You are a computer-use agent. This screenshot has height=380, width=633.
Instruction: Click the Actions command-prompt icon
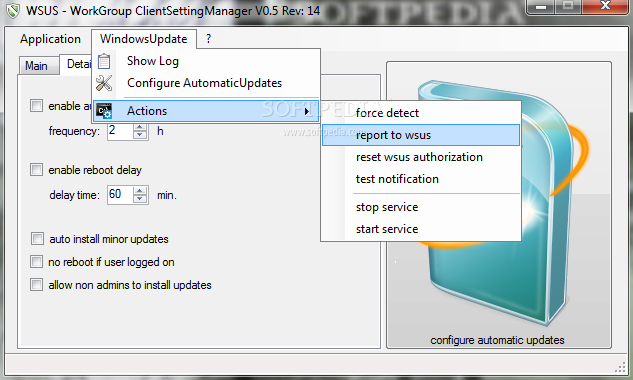[x=104, y=111]
